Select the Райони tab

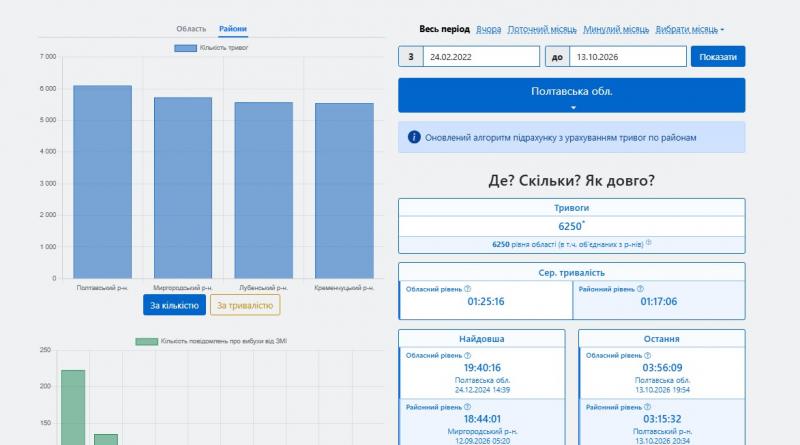(x=233, y=29)
